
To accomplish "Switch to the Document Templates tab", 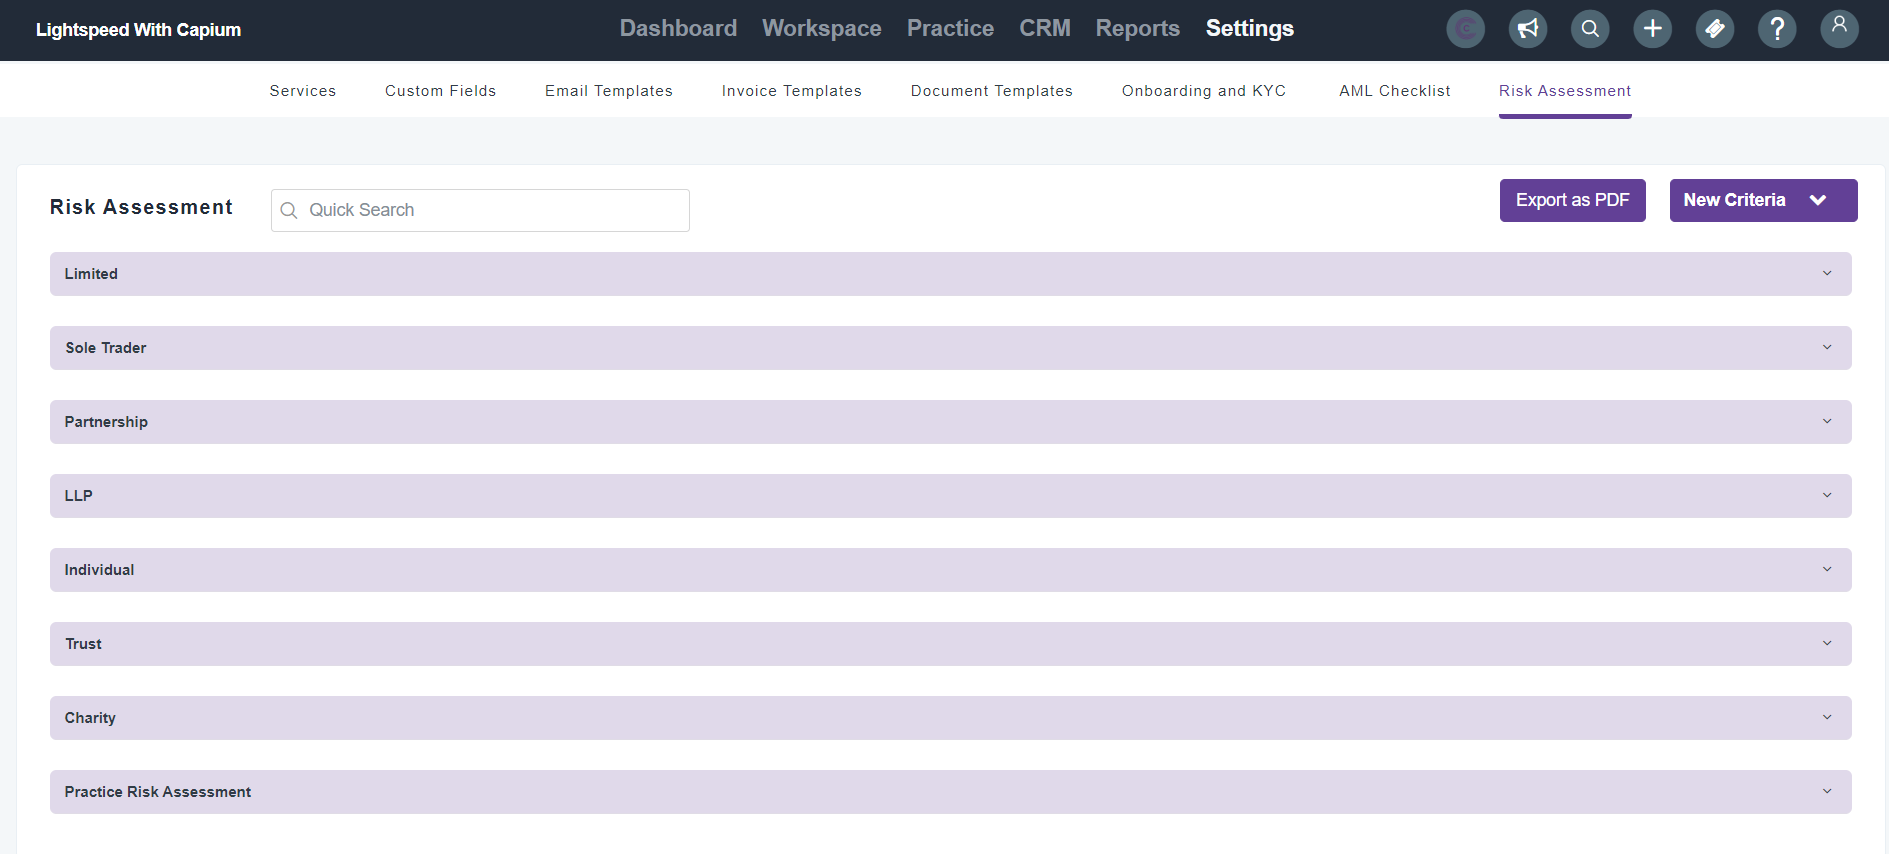I will pyautogui.click(x=992, y=91).
